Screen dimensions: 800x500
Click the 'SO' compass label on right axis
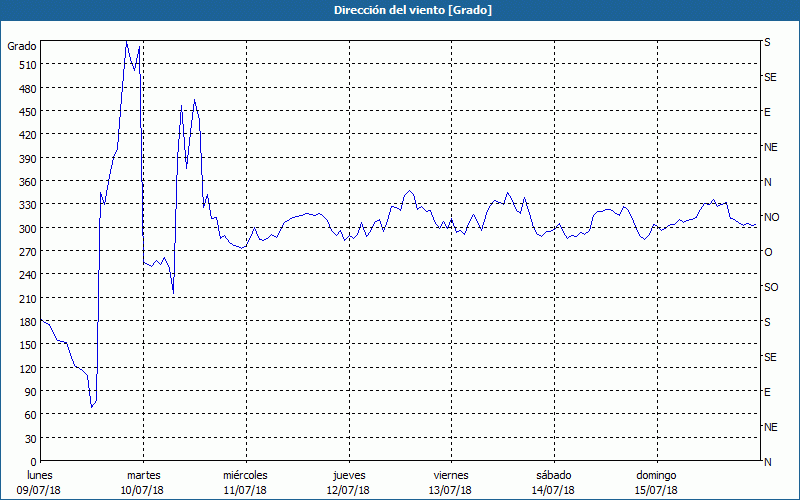771,287
